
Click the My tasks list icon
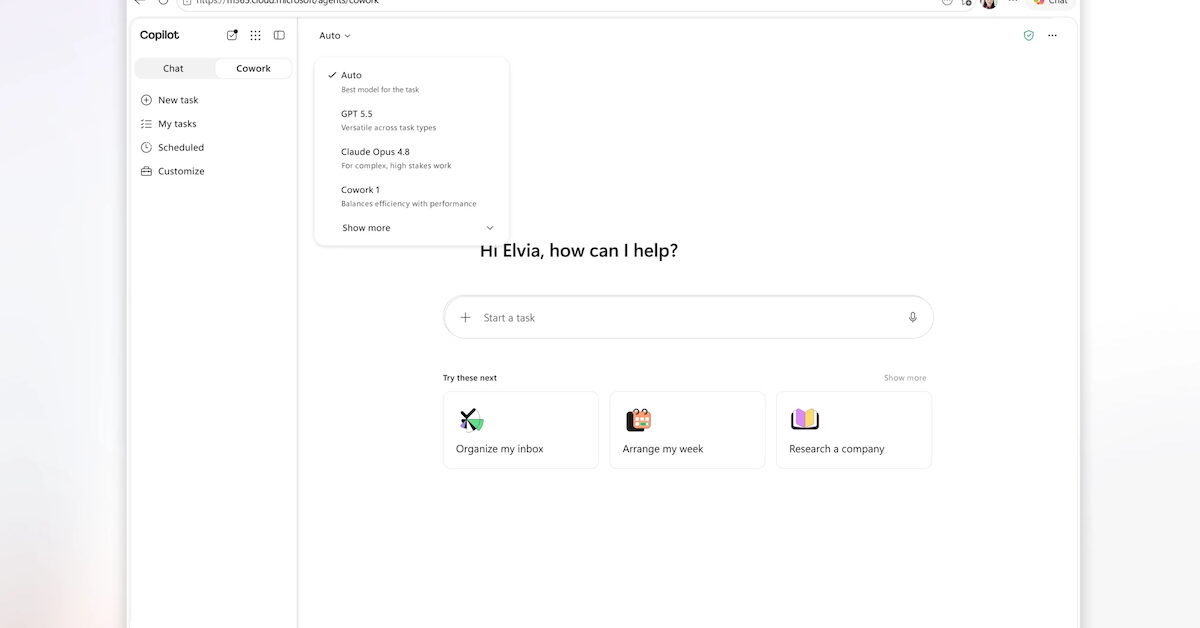146,124
